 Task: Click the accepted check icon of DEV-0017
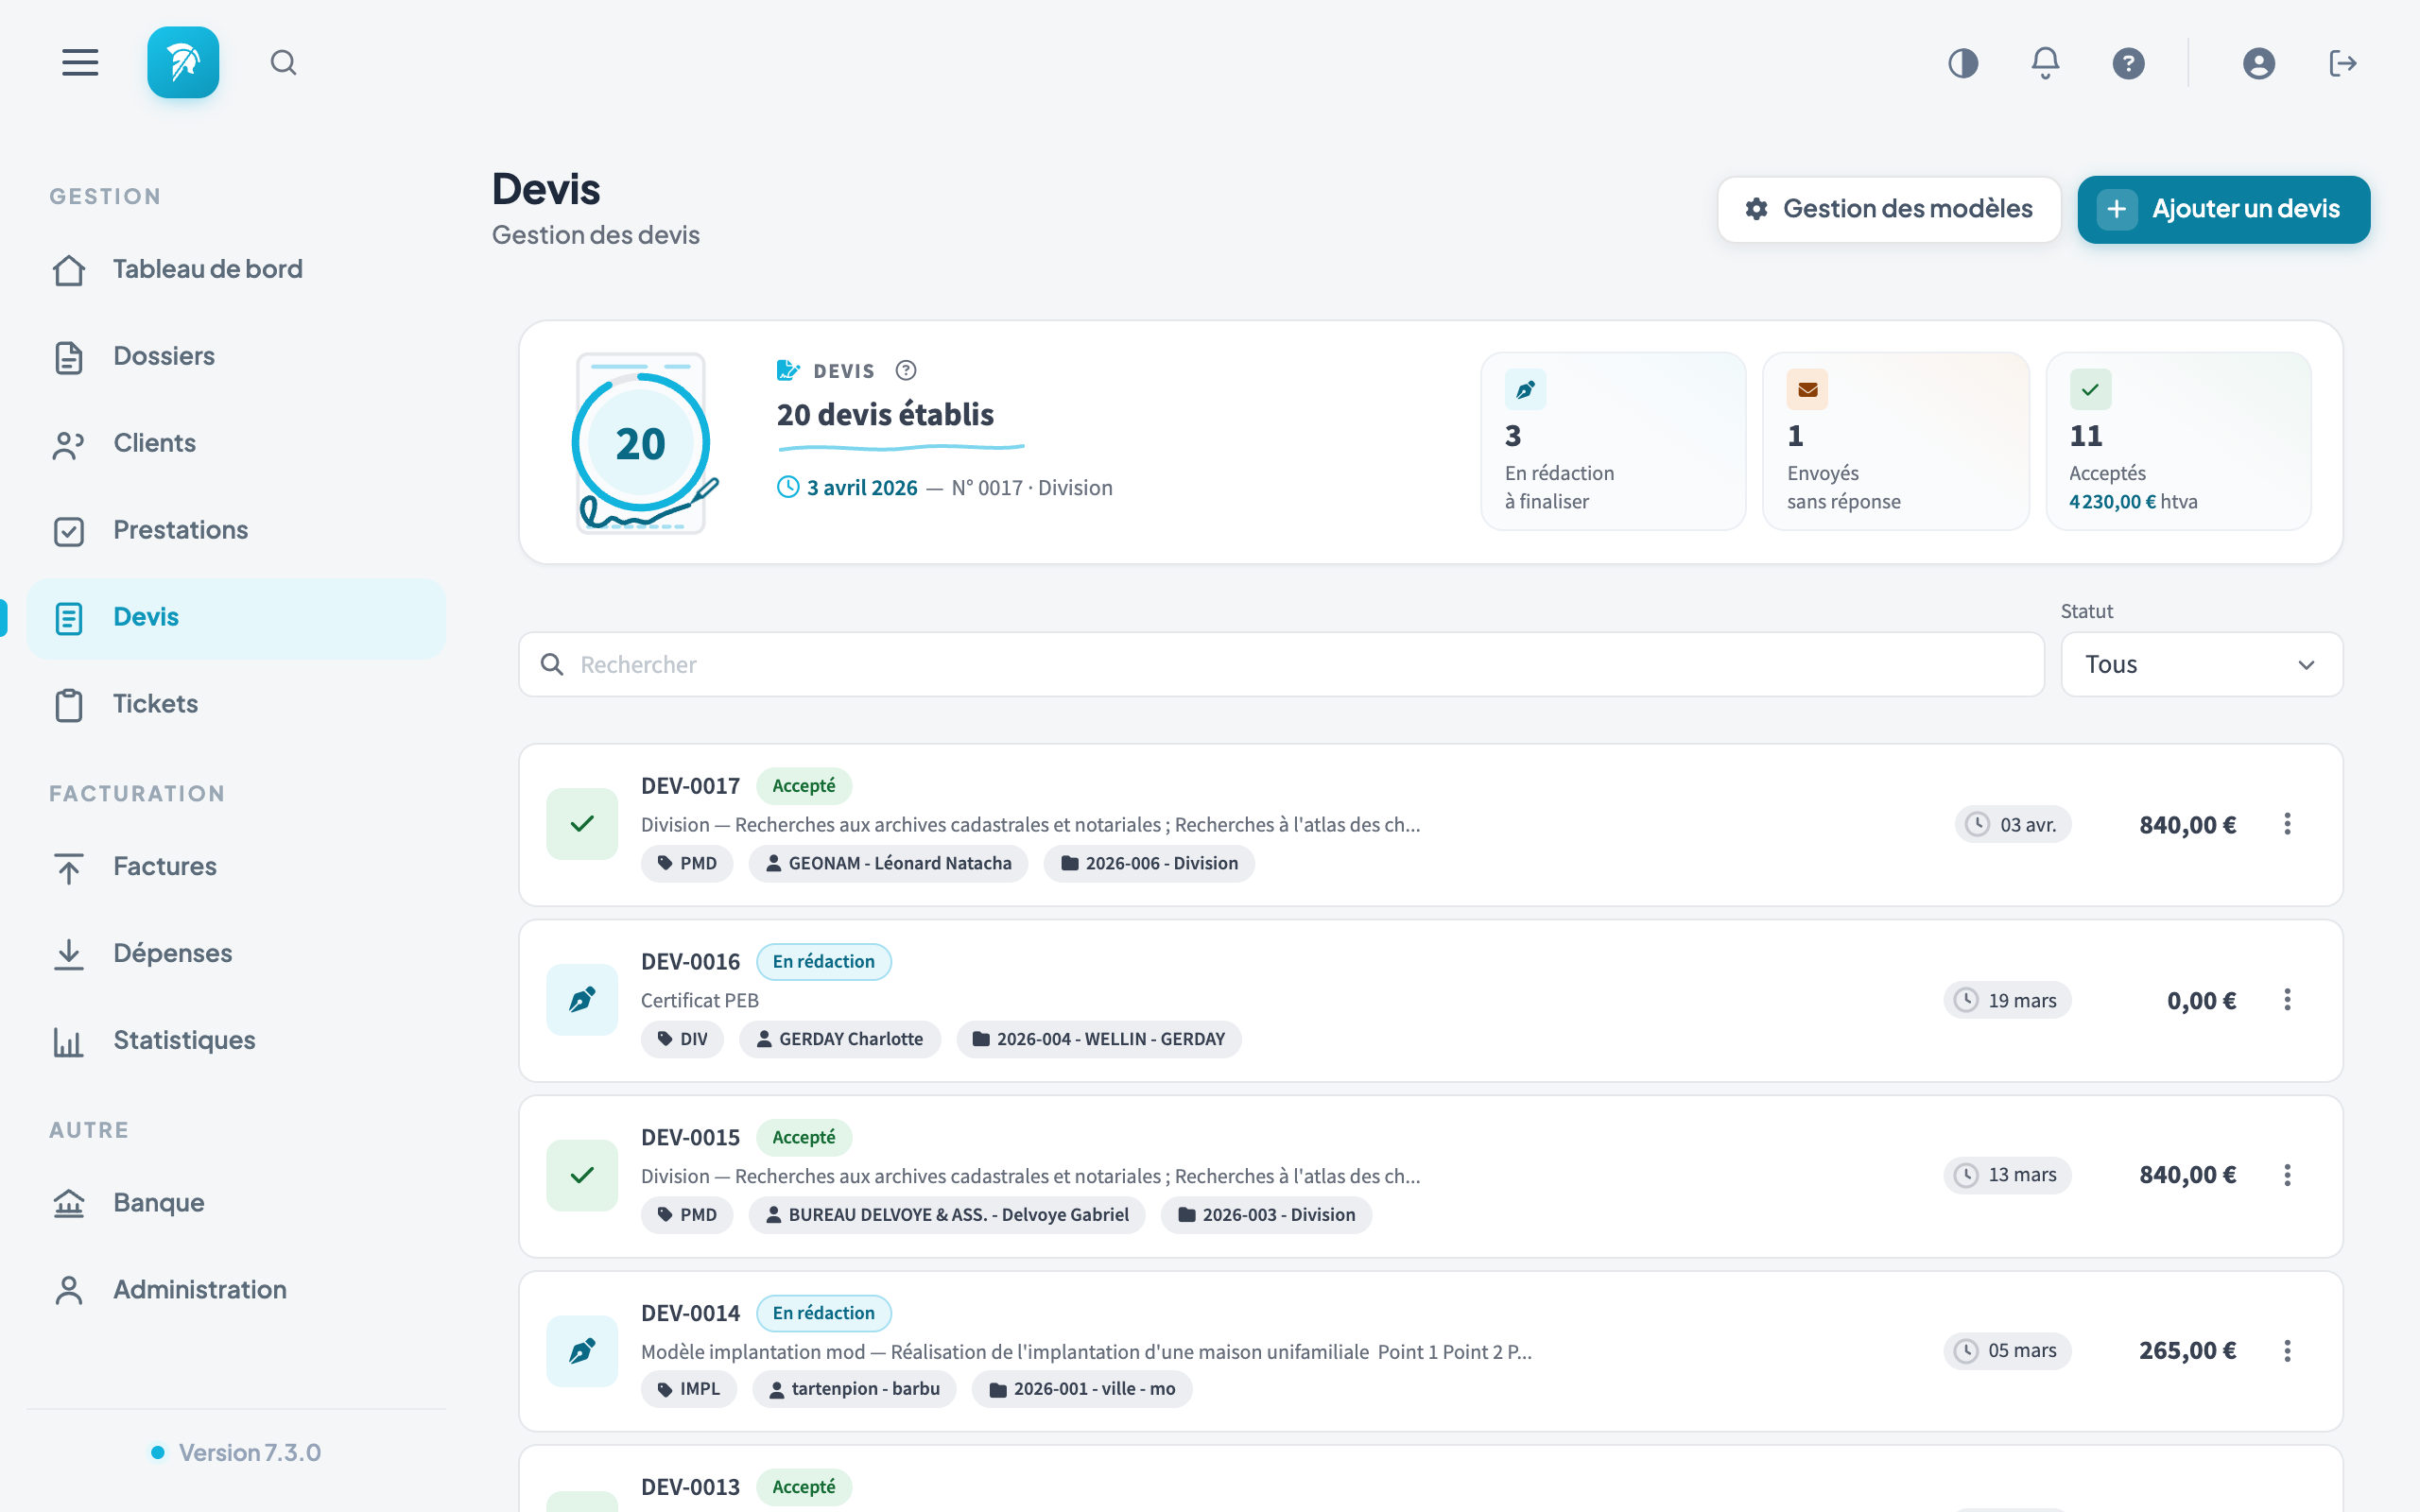click(582, 824)
